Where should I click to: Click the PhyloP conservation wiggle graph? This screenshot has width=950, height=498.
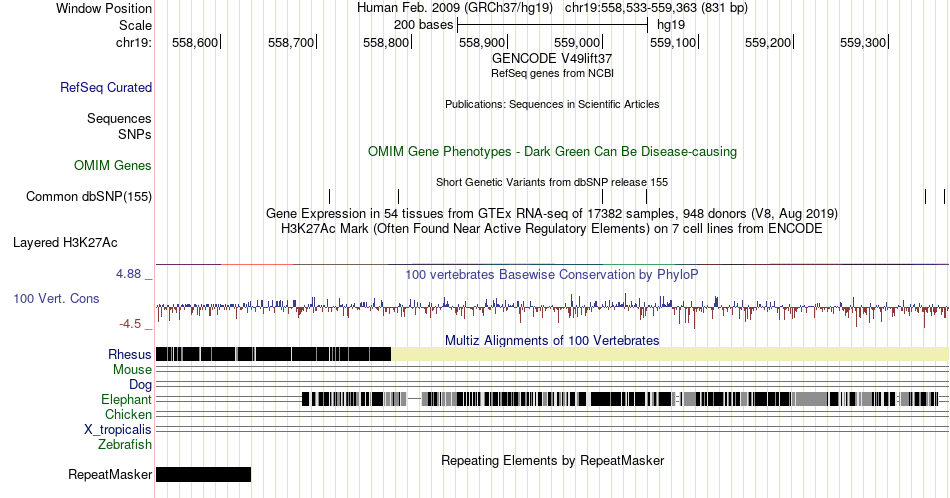(552, 309)
